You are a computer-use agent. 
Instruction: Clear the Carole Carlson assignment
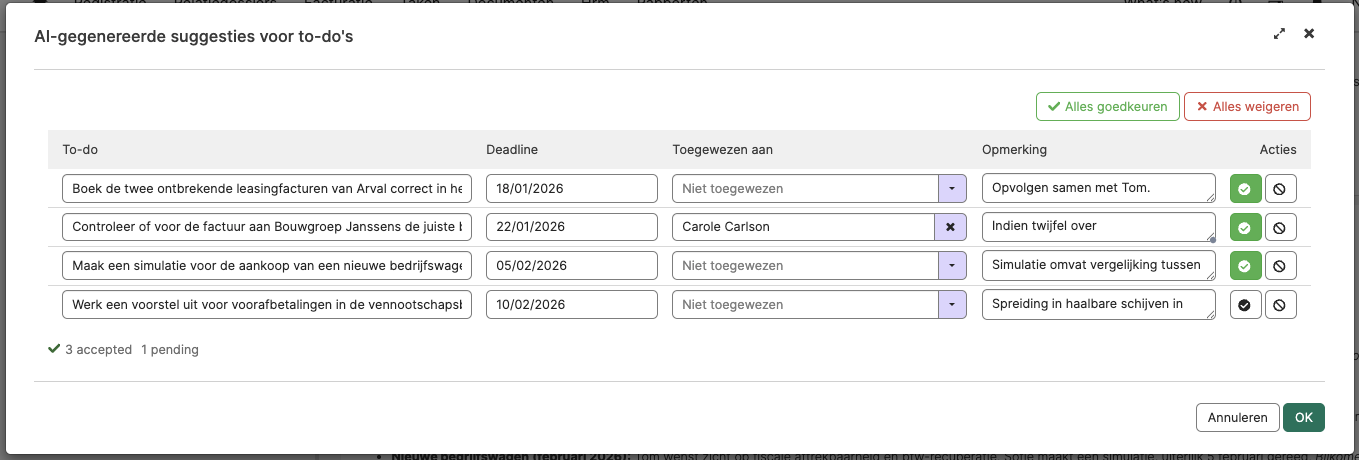950,227
